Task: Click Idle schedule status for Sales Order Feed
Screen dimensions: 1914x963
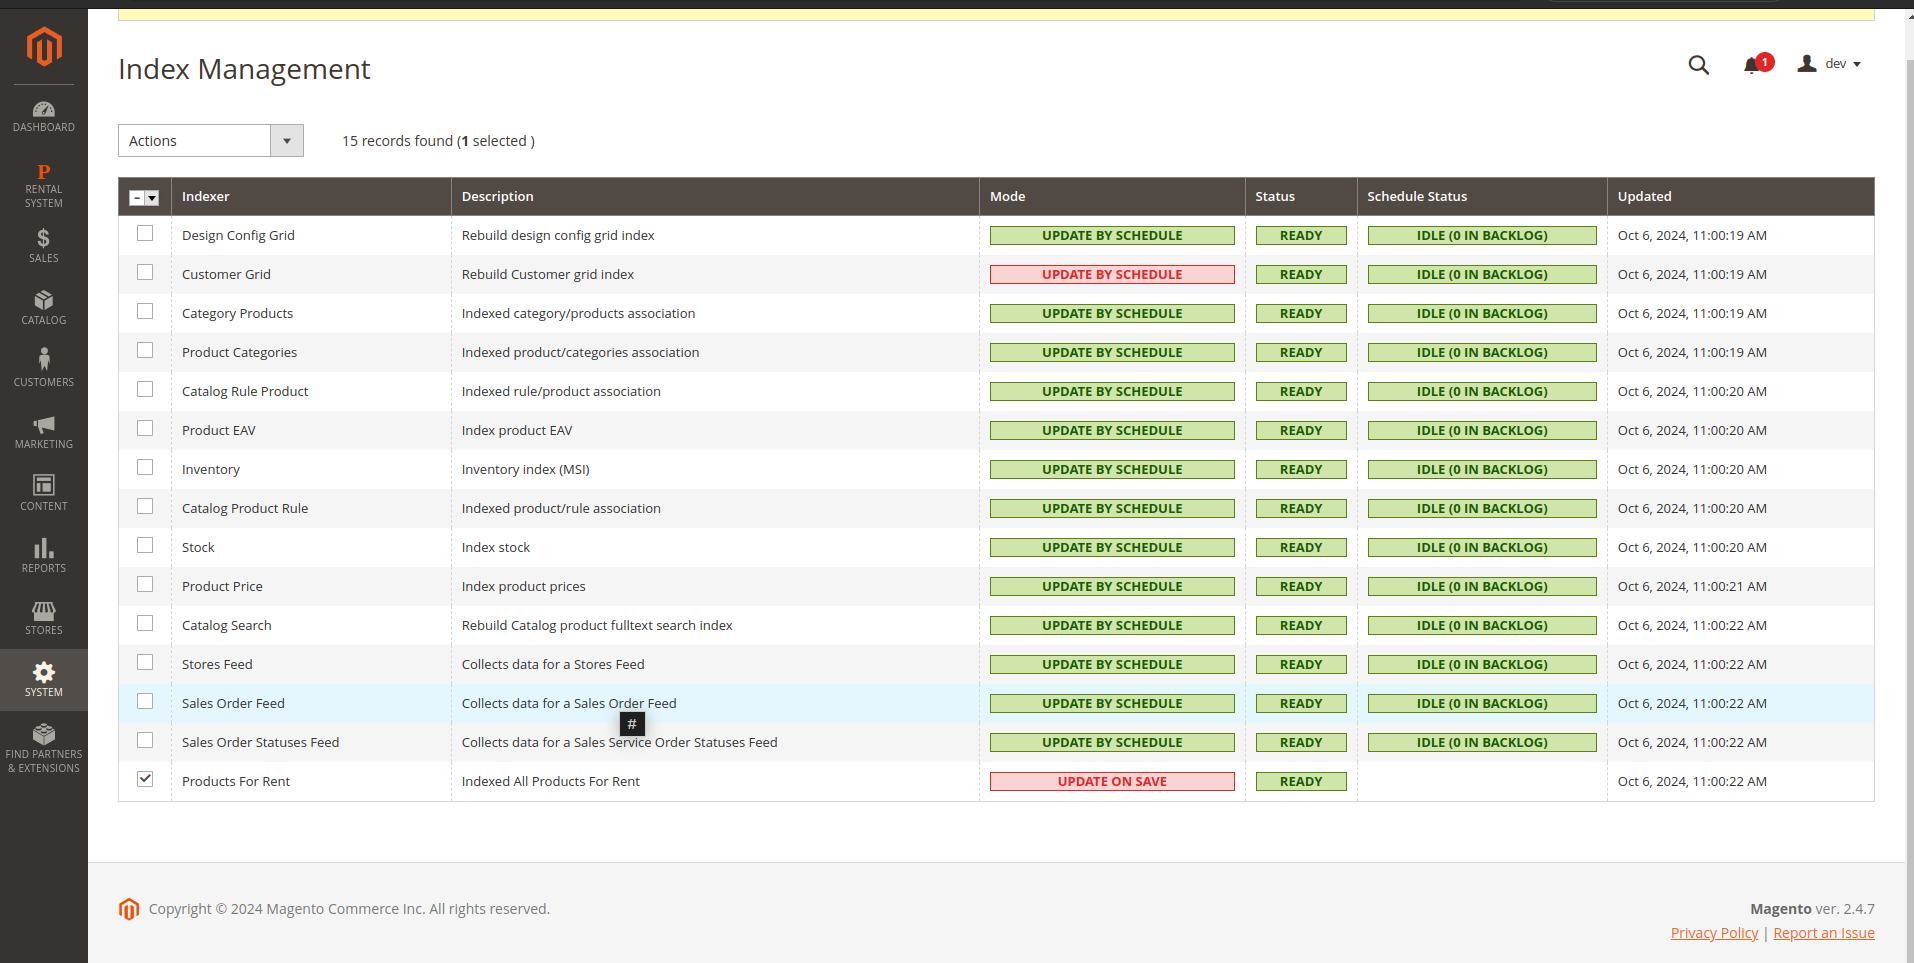Action: point(1482,704)
